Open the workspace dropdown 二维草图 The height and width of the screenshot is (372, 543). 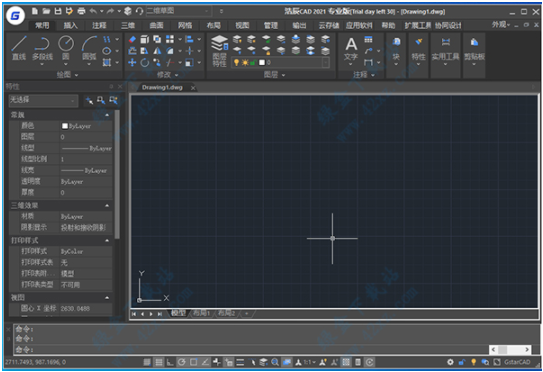(x=179, y=11)
